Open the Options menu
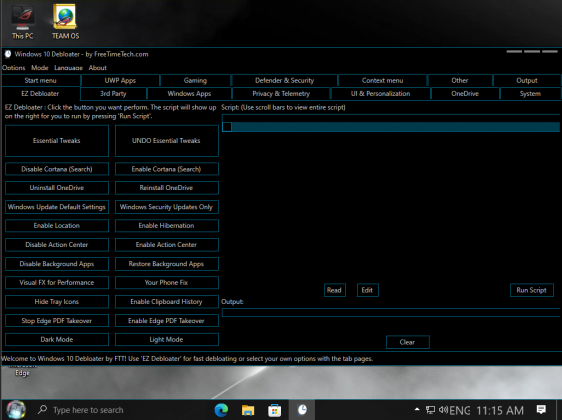The height and width of the screenshot is (420, 562). [14, 68]
